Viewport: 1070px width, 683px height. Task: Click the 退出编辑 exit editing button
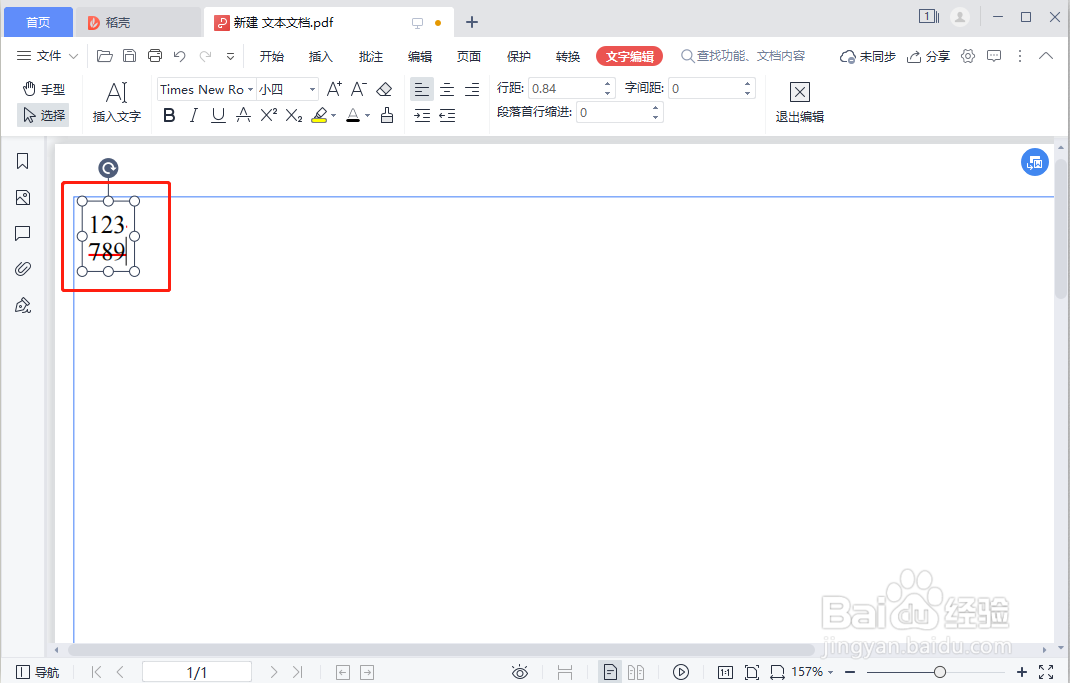pos(799,101)
